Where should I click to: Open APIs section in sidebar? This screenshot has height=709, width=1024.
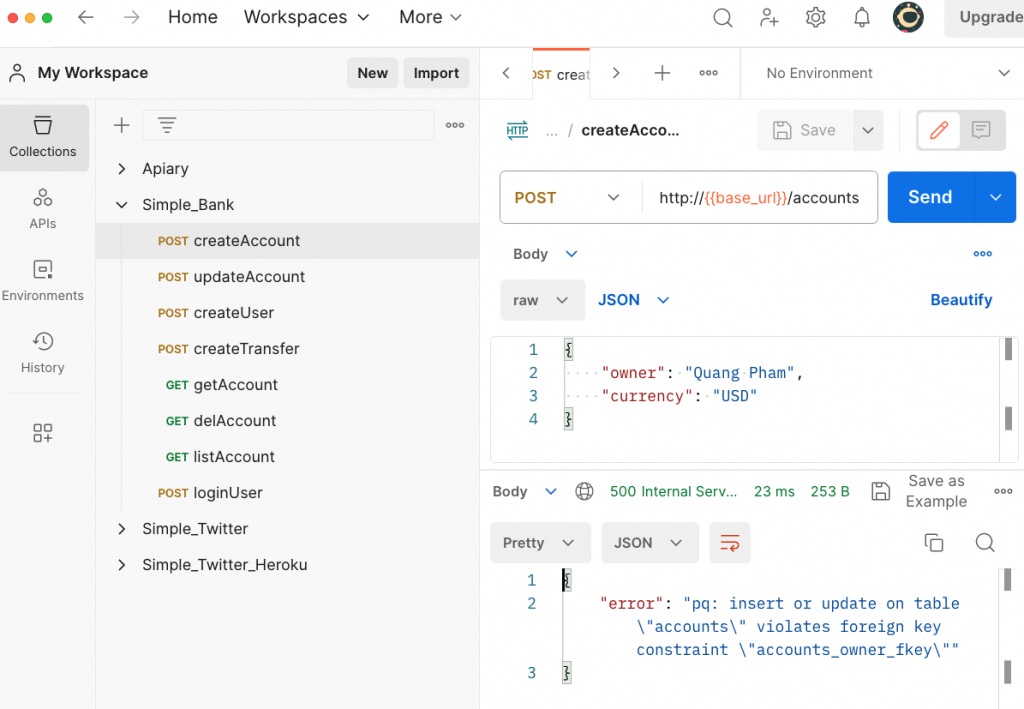tap(43, 208)
